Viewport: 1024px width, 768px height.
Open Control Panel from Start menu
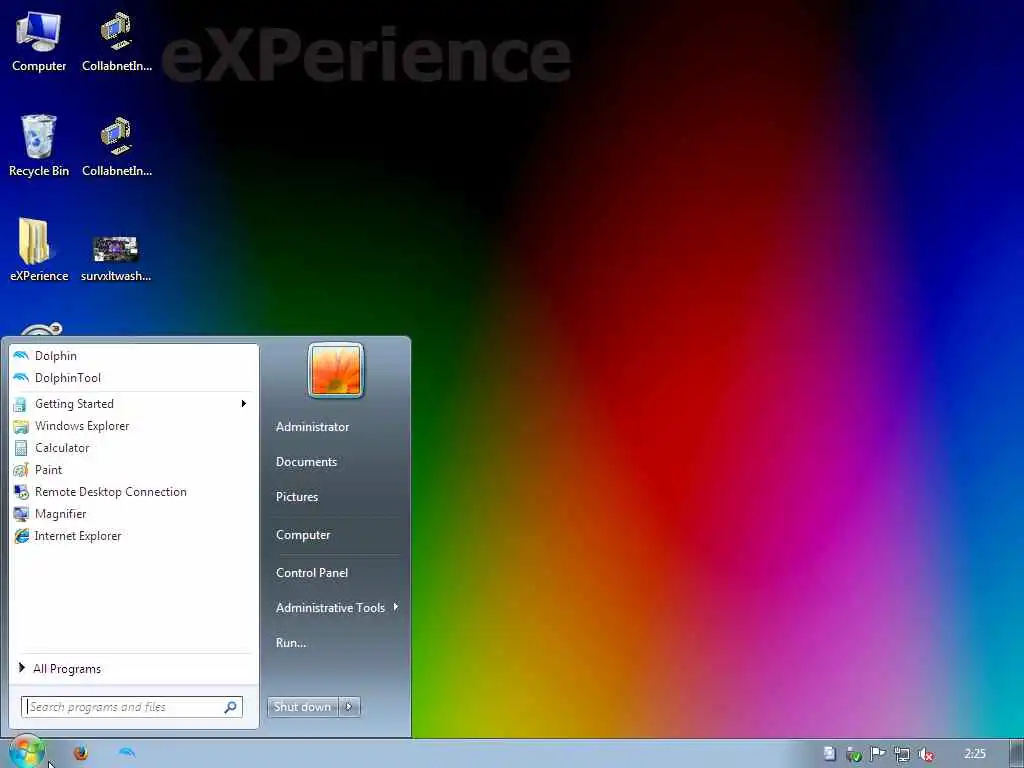pyautogui.click(x=312, y=573)
